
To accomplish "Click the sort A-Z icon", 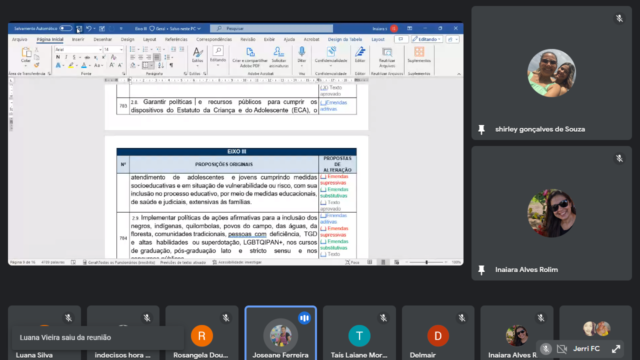I will [161, 65].
